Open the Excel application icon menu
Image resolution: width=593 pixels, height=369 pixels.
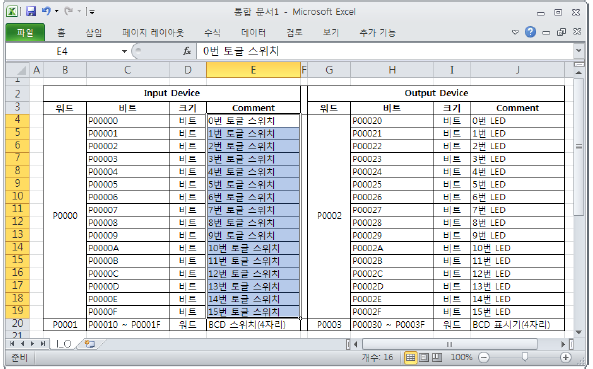tap(12, 11)
